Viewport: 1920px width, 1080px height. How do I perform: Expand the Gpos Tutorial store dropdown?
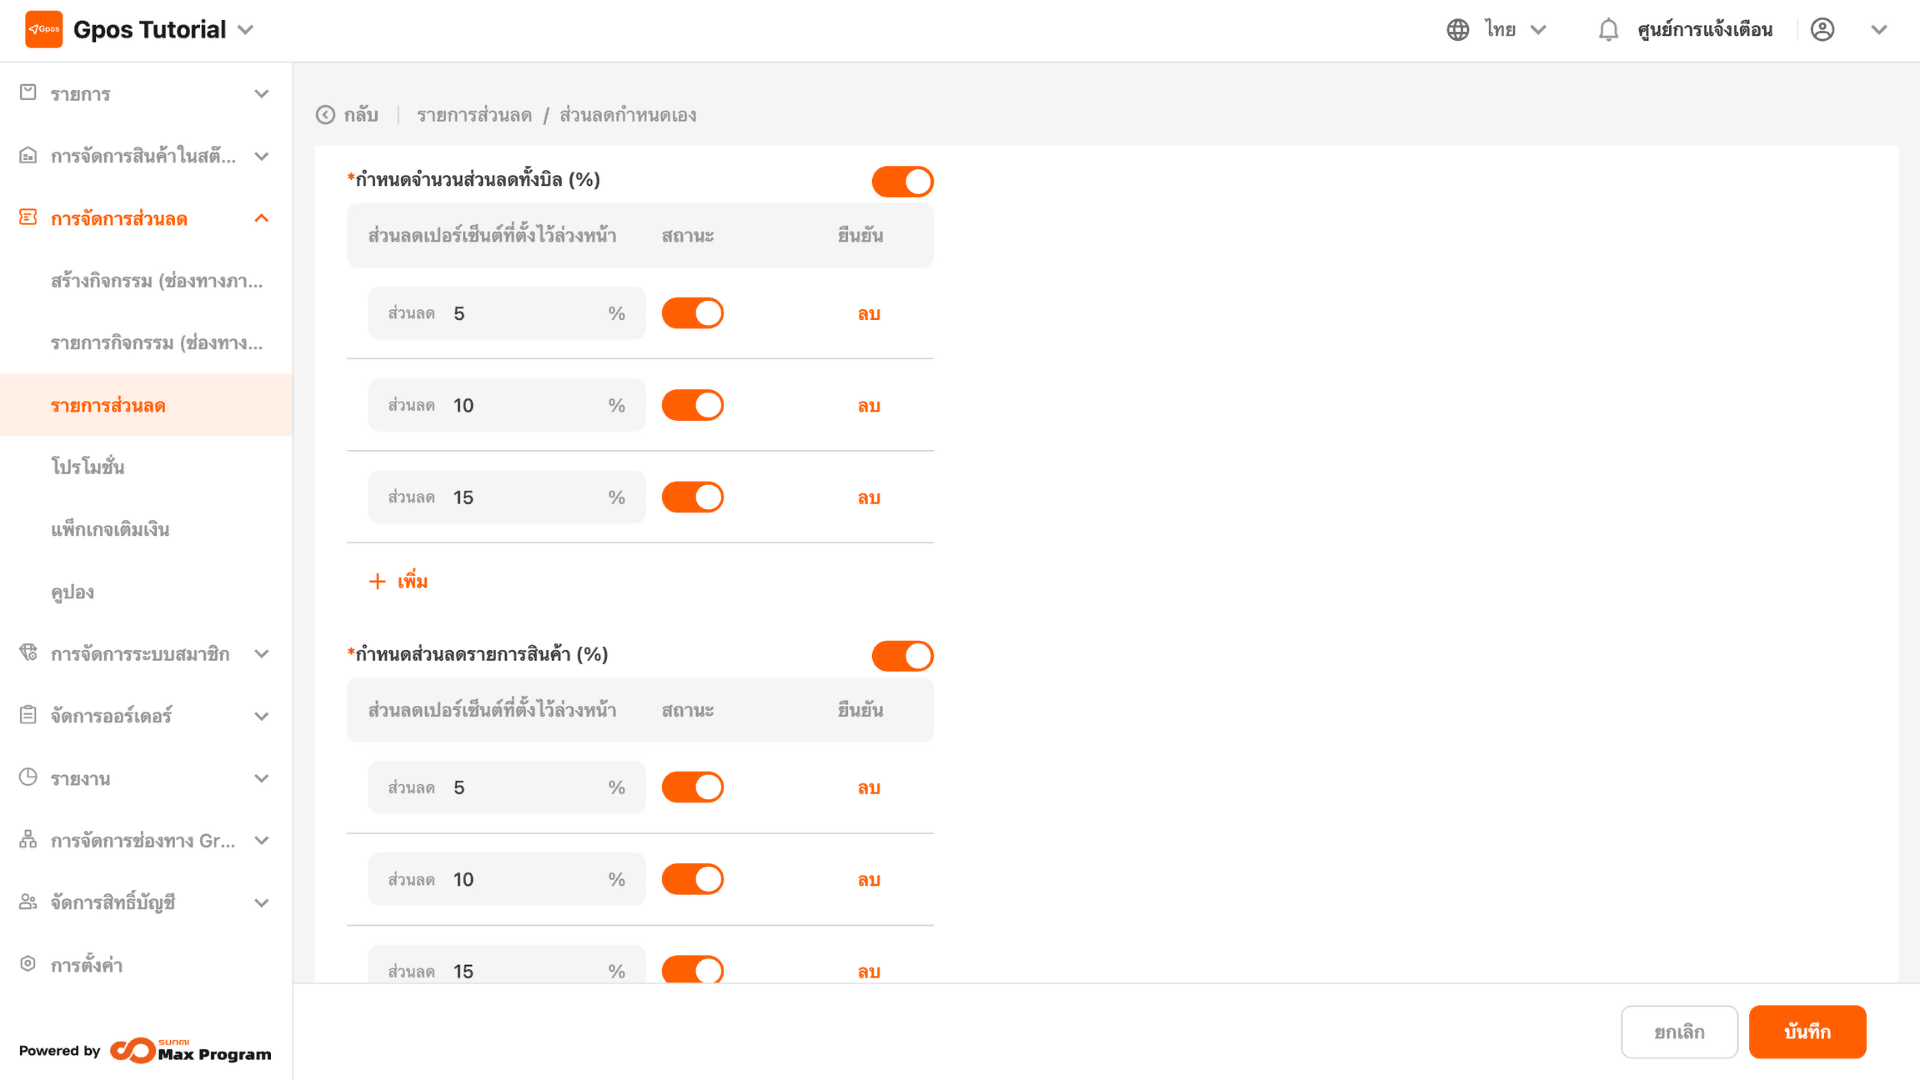246,30
